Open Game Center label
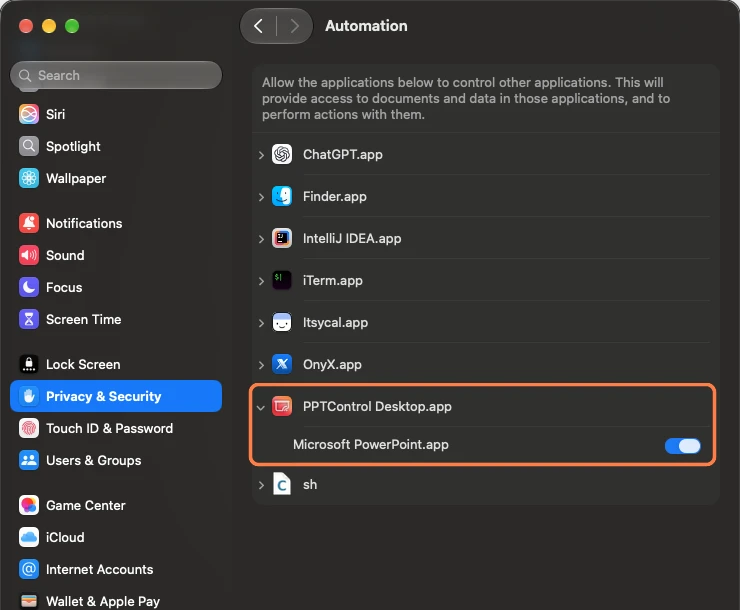This screenshot has height=610, width=740. pos(85,505)
